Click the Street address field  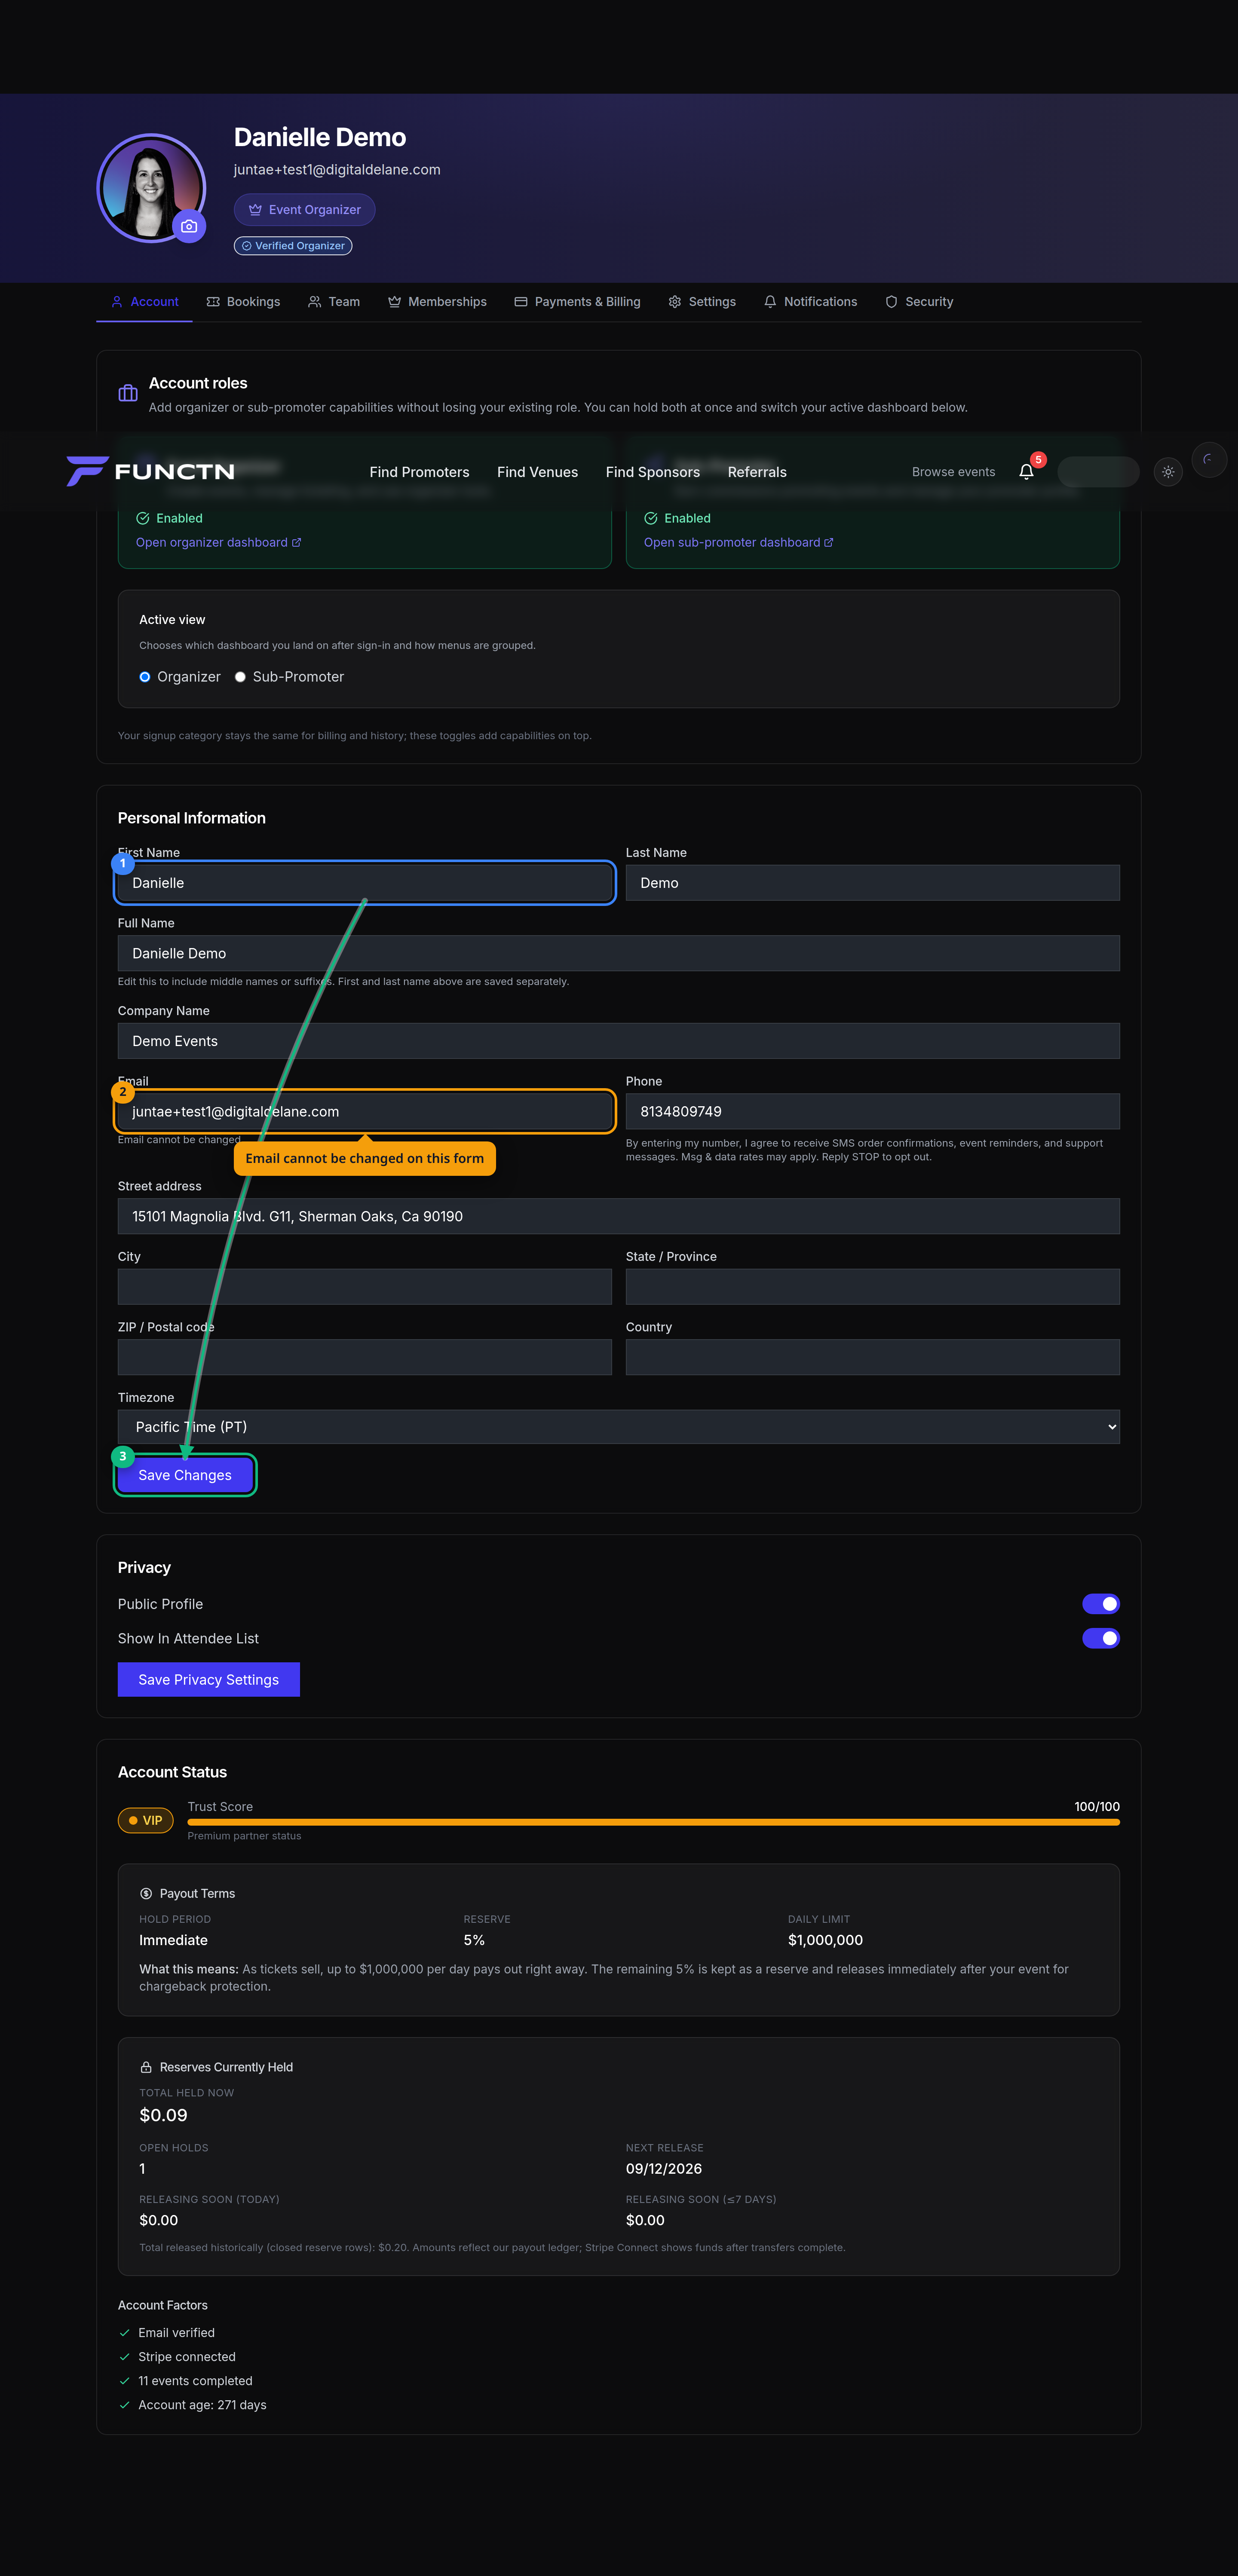(x=619, y=1216)
